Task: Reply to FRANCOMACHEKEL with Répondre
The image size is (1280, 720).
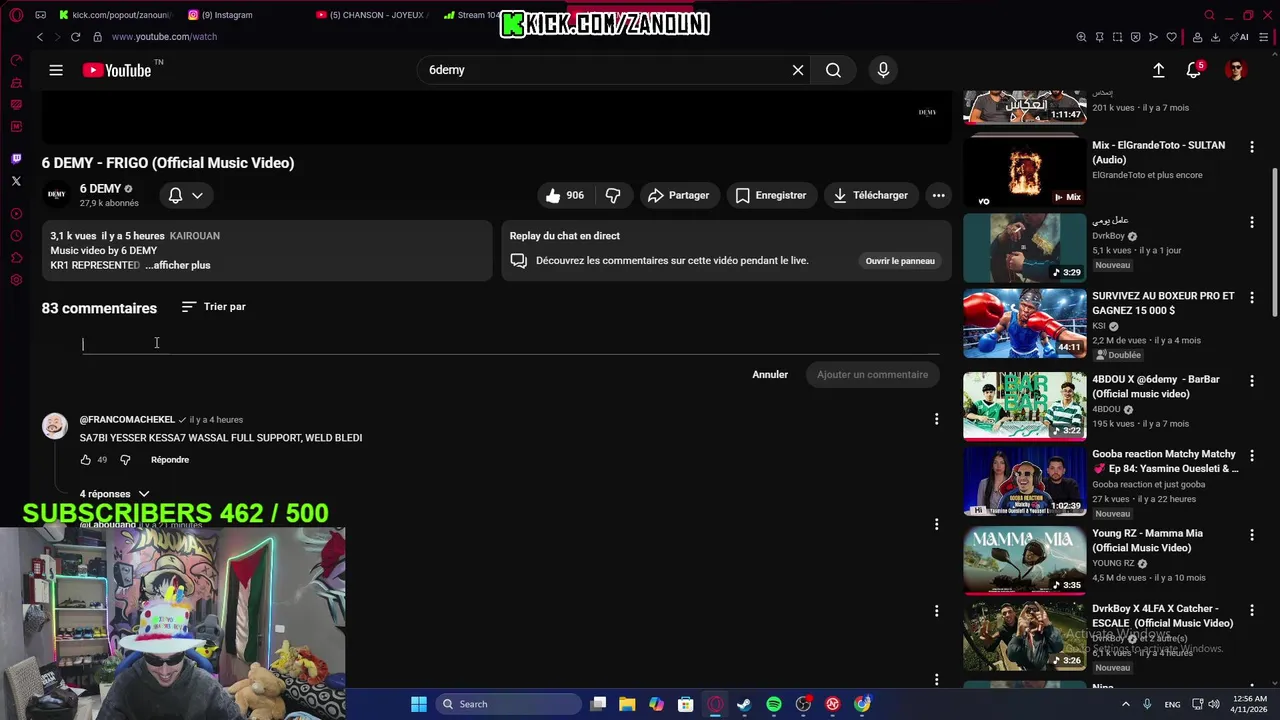Action: tap(170, 460)
